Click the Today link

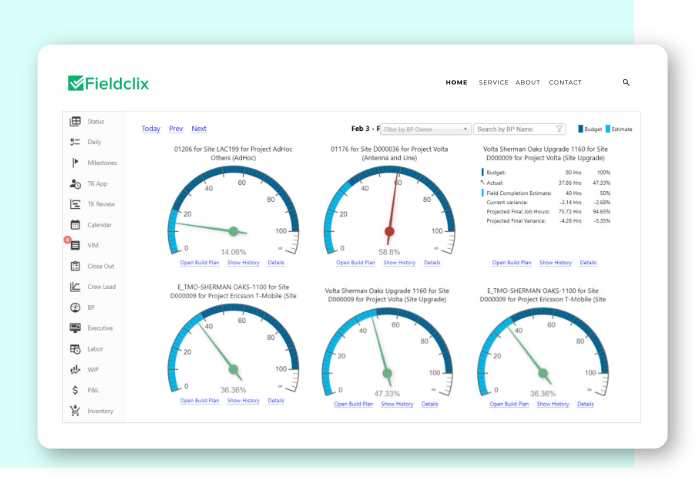pos(151,129)
